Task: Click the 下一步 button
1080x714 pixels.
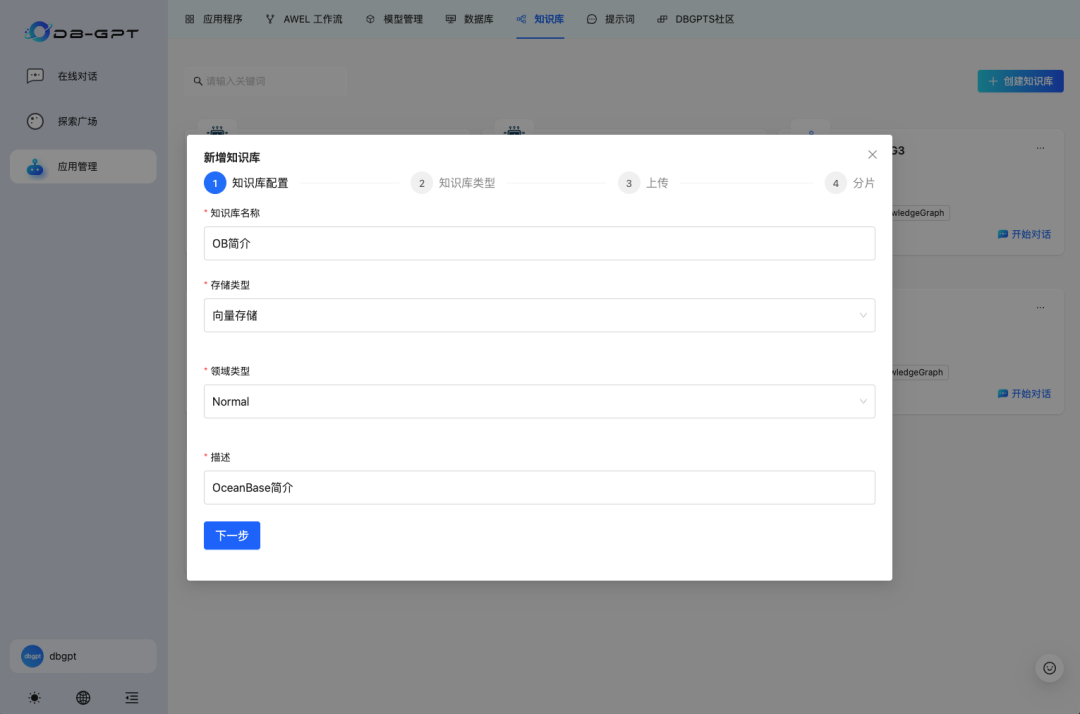Action: pos(231,535)
